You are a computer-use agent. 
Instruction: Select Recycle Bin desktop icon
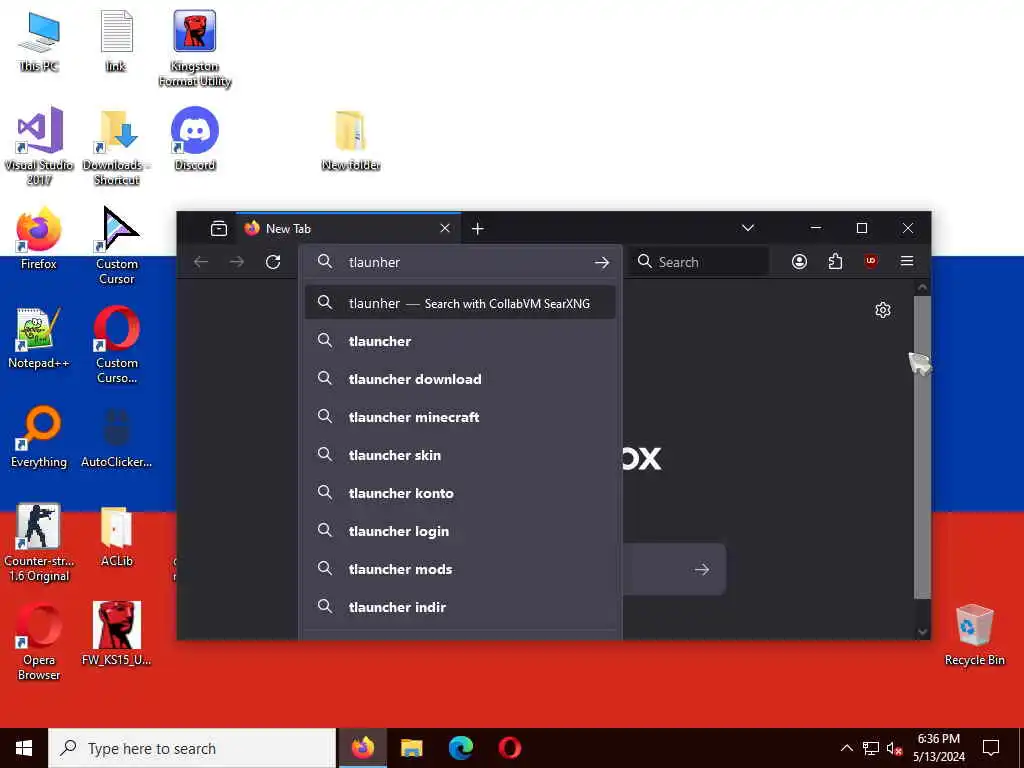(x=974, y=635)
